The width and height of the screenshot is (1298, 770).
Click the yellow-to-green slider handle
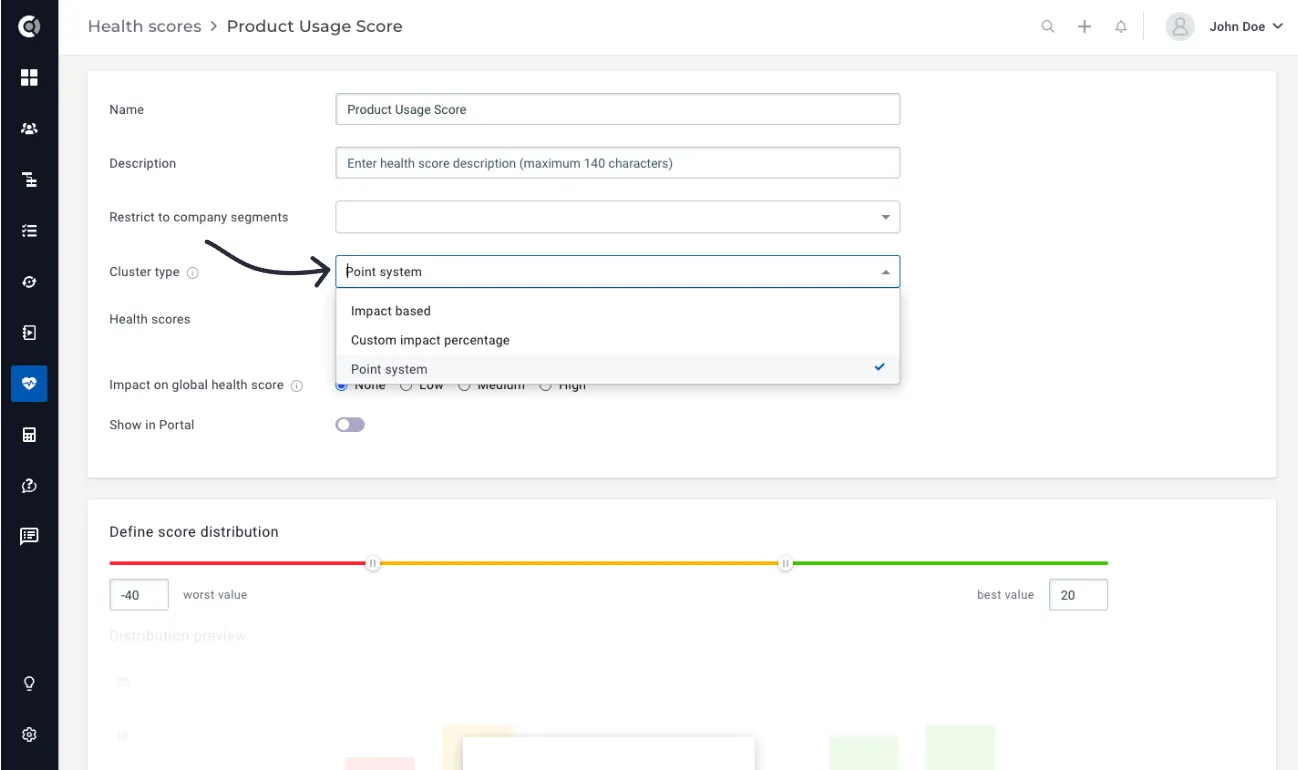coord(786,564)
